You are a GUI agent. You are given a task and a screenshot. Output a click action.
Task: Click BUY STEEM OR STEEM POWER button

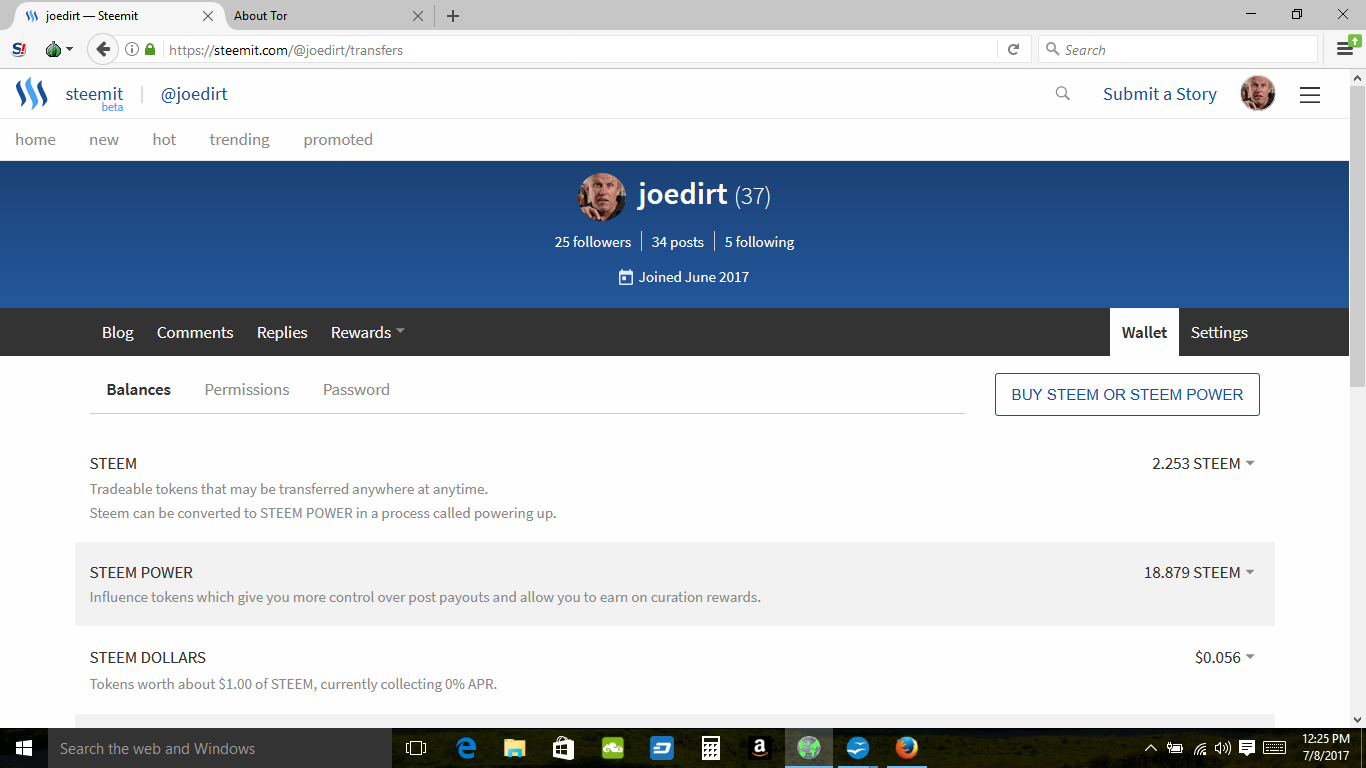1127,395
